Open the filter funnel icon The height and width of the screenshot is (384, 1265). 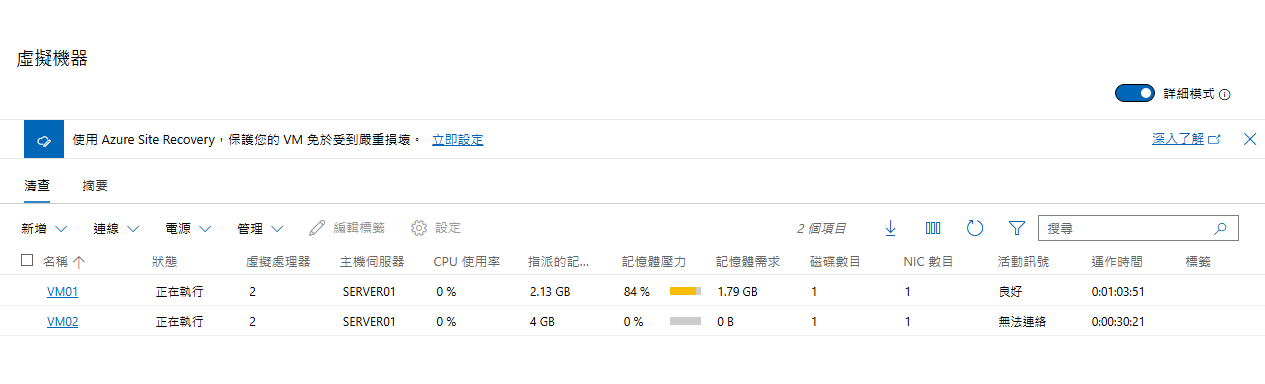point(1017,228)
